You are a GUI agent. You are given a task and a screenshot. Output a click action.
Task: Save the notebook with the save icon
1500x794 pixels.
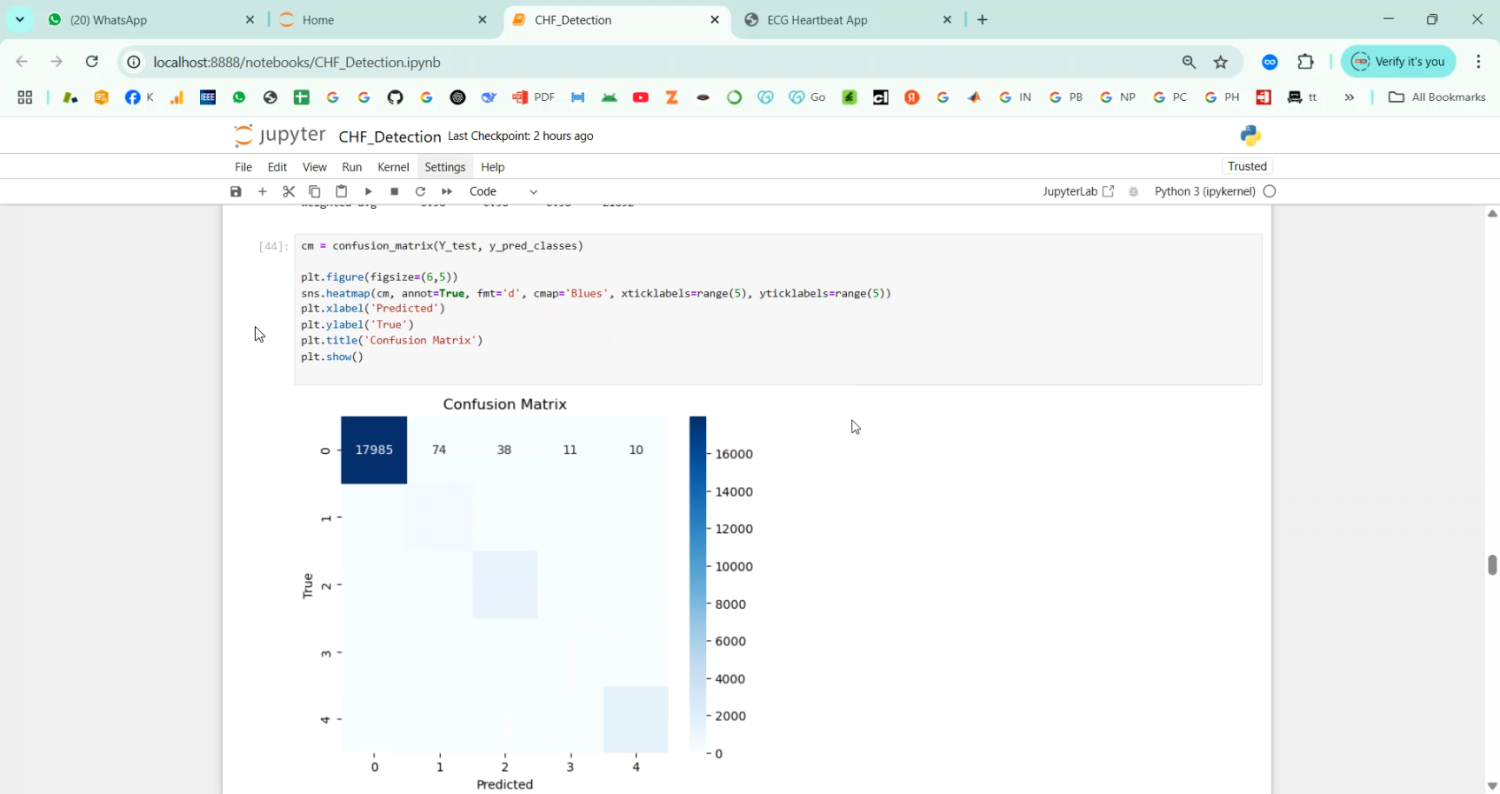click(236, 191)
